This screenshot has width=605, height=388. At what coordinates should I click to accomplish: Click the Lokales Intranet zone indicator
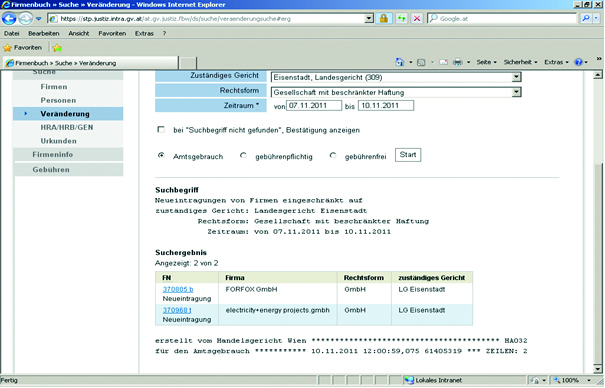point(433,380)
